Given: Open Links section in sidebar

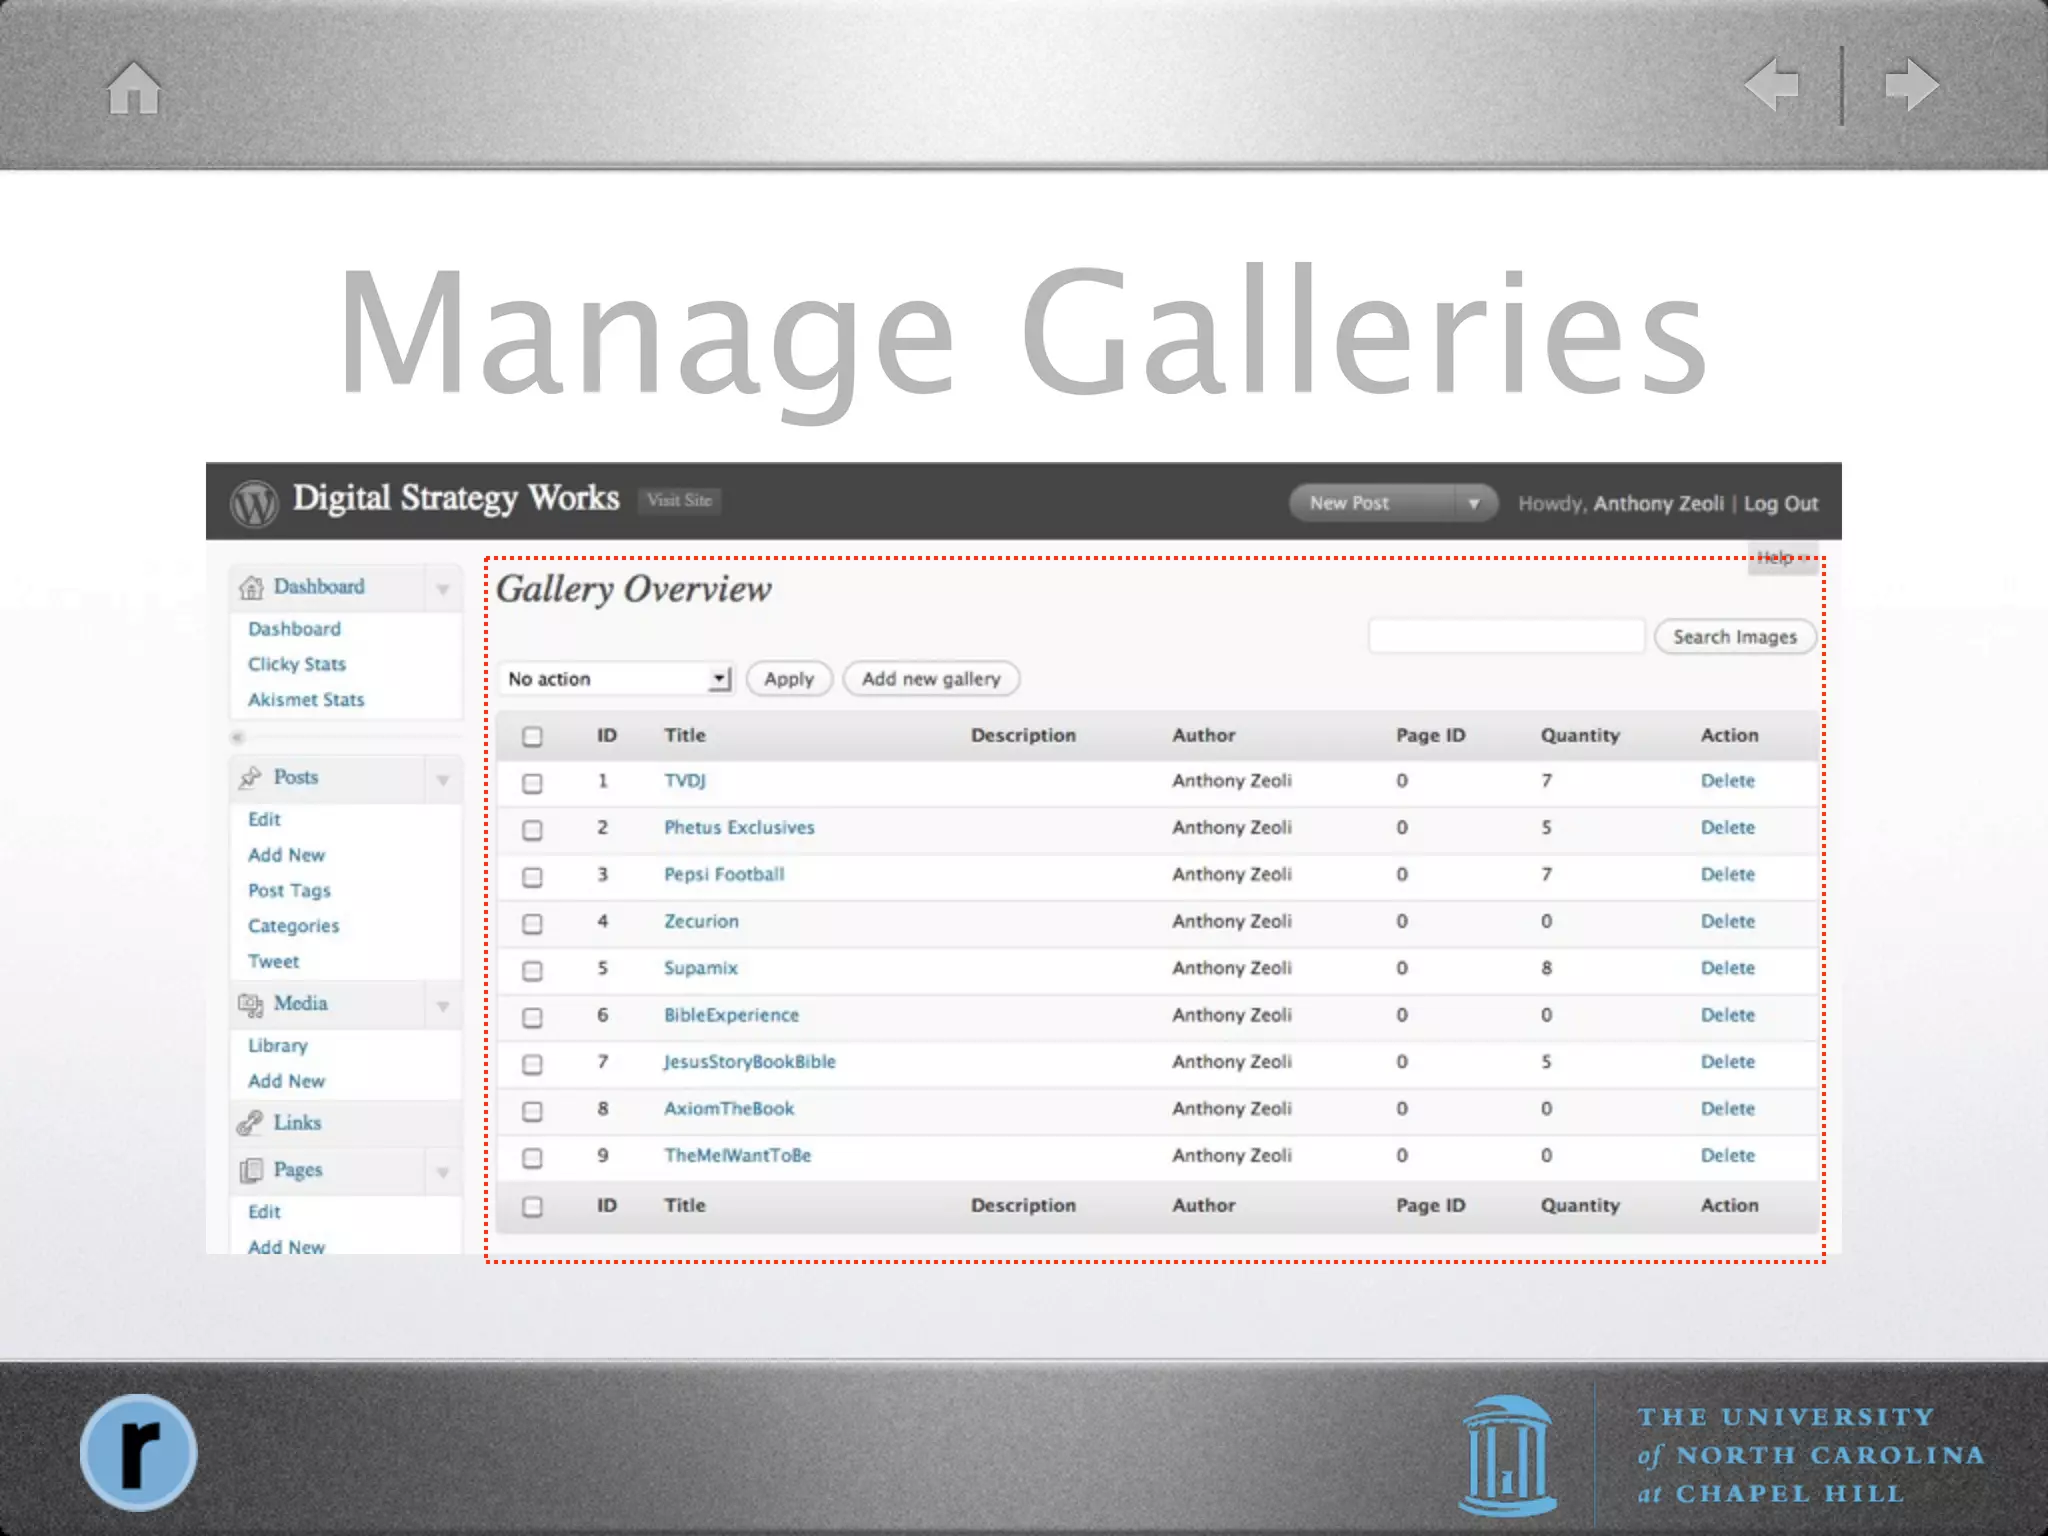Looking at the screenshot, I should pyautogui.click(x=297, y=1122).
